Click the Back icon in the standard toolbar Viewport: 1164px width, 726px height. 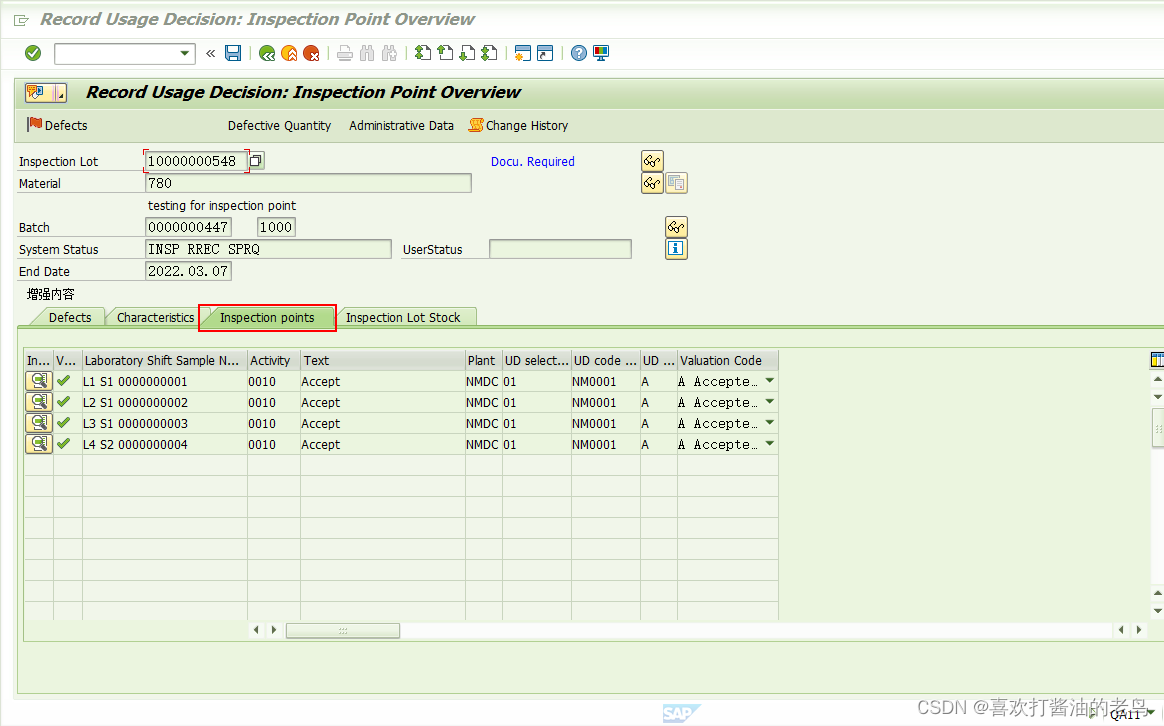[x=267, y=53]
